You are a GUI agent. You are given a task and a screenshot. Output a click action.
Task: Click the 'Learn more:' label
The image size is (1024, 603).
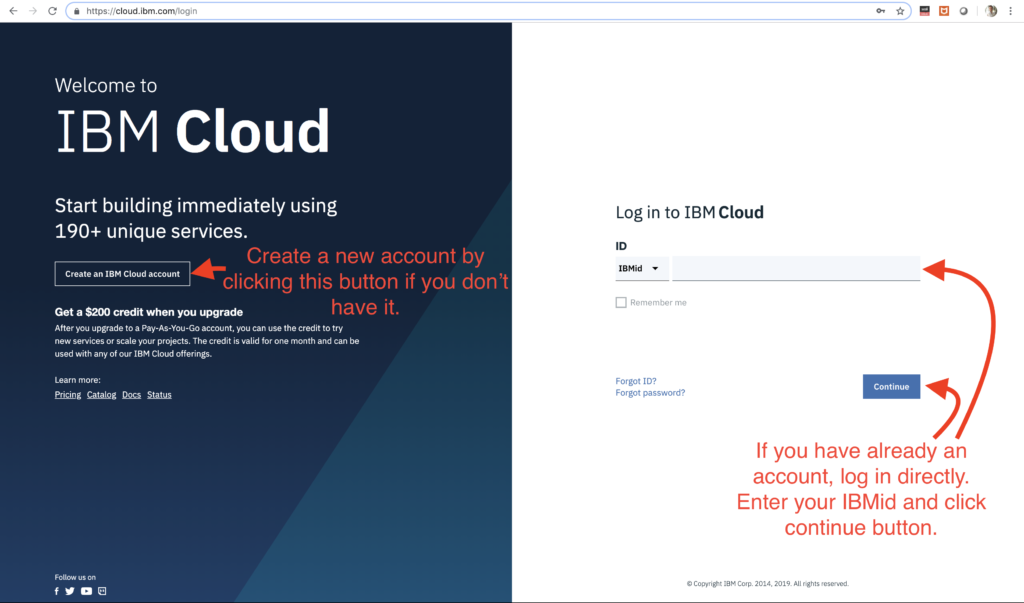(78, 380)
